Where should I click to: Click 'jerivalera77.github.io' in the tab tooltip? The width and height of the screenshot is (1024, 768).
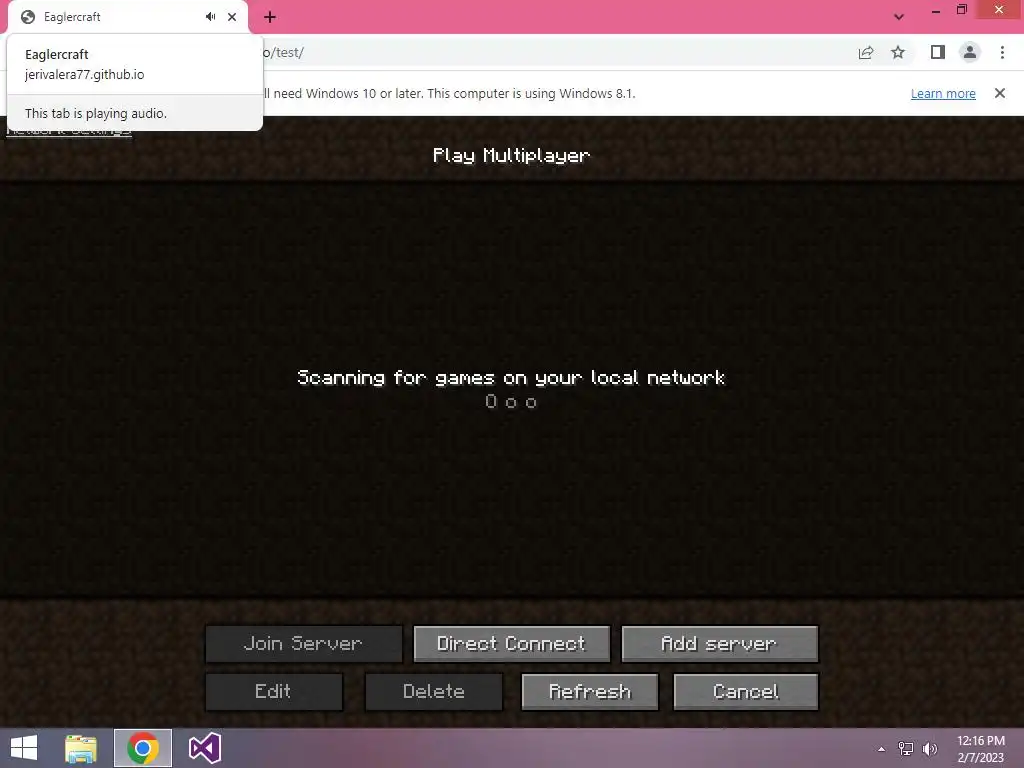pos(84,74)
